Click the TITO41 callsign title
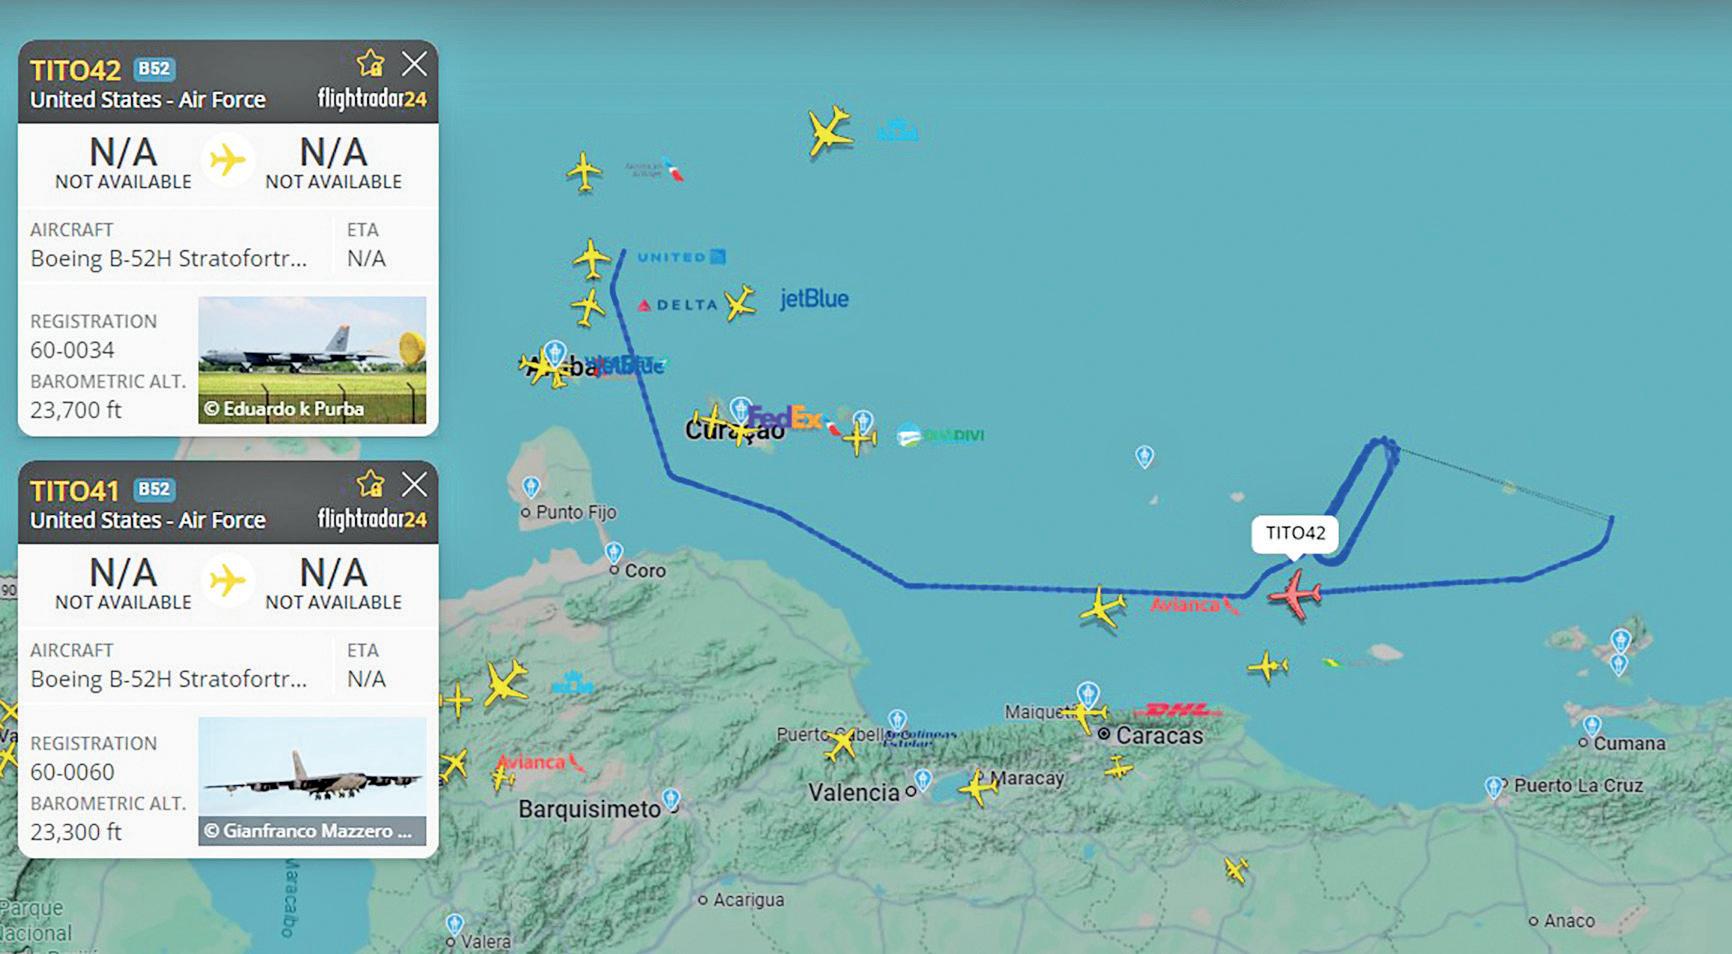Screen dimensions: 1732x954 tap(75, 491)
